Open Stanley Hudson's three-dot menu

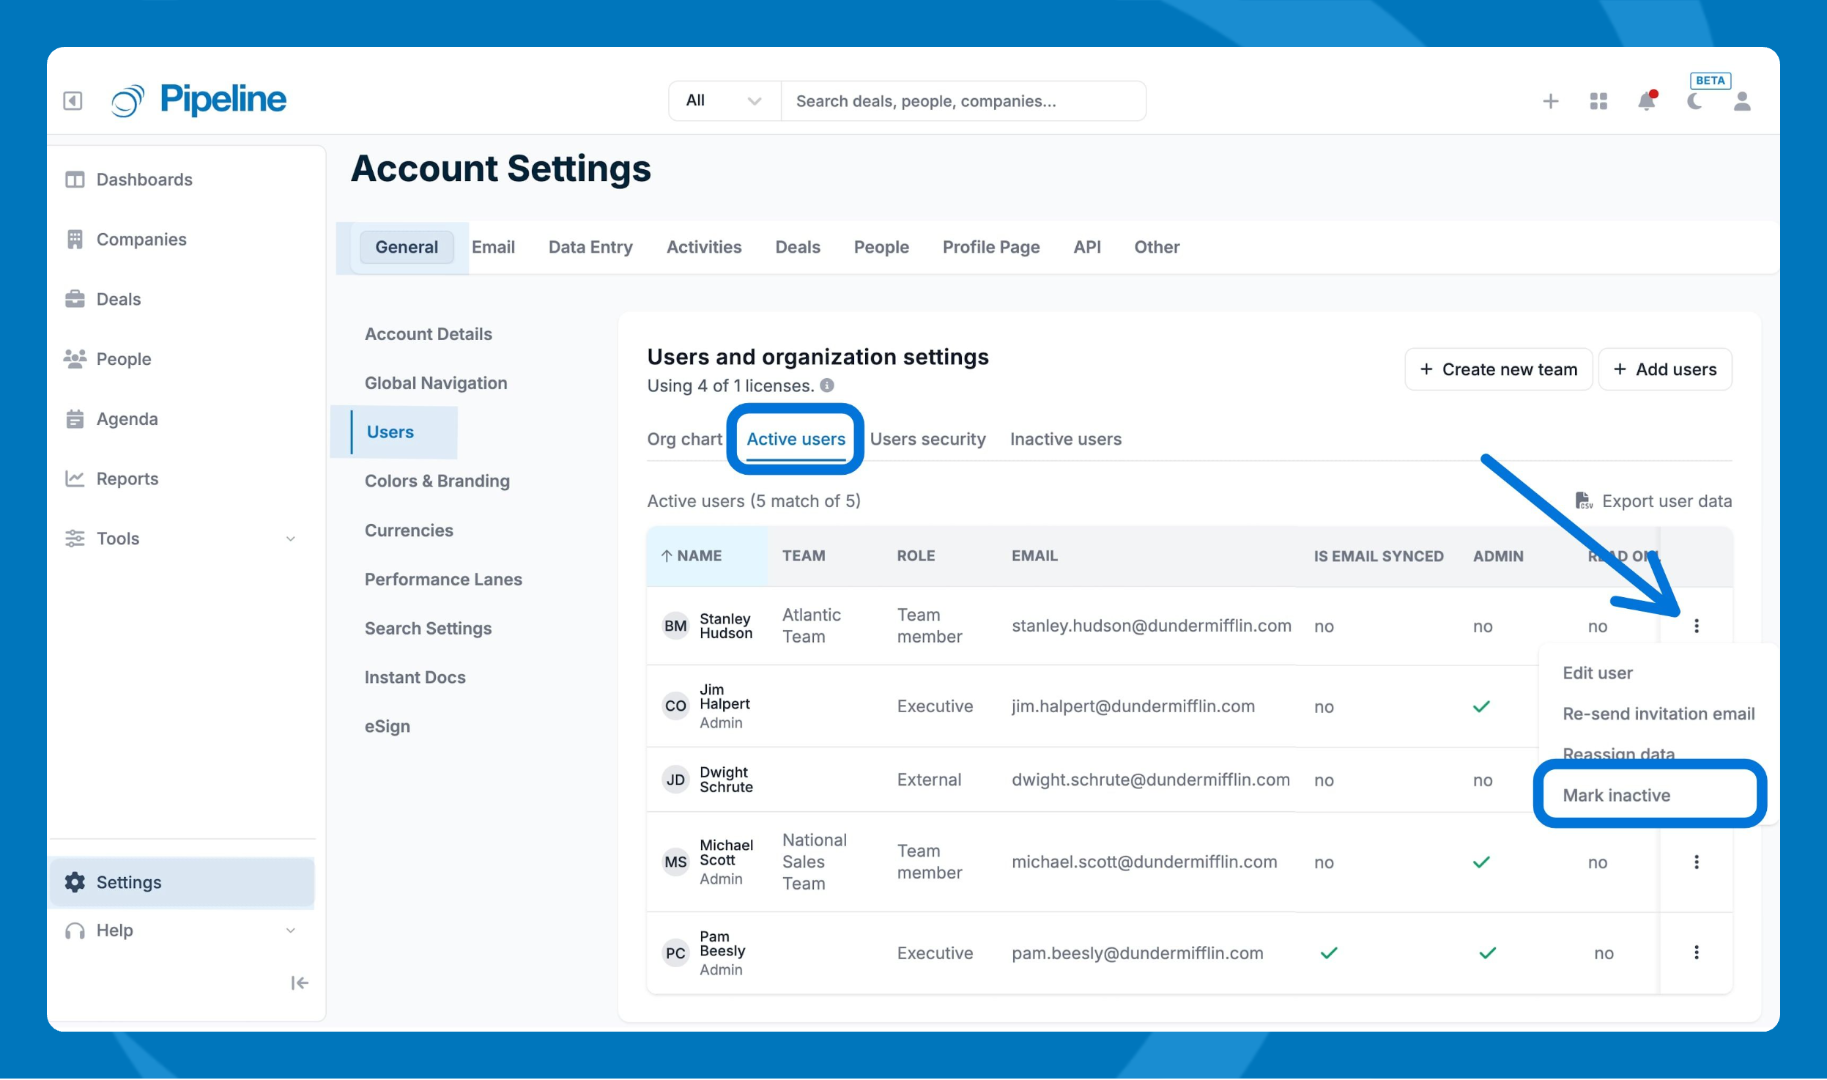[1696, 626]
